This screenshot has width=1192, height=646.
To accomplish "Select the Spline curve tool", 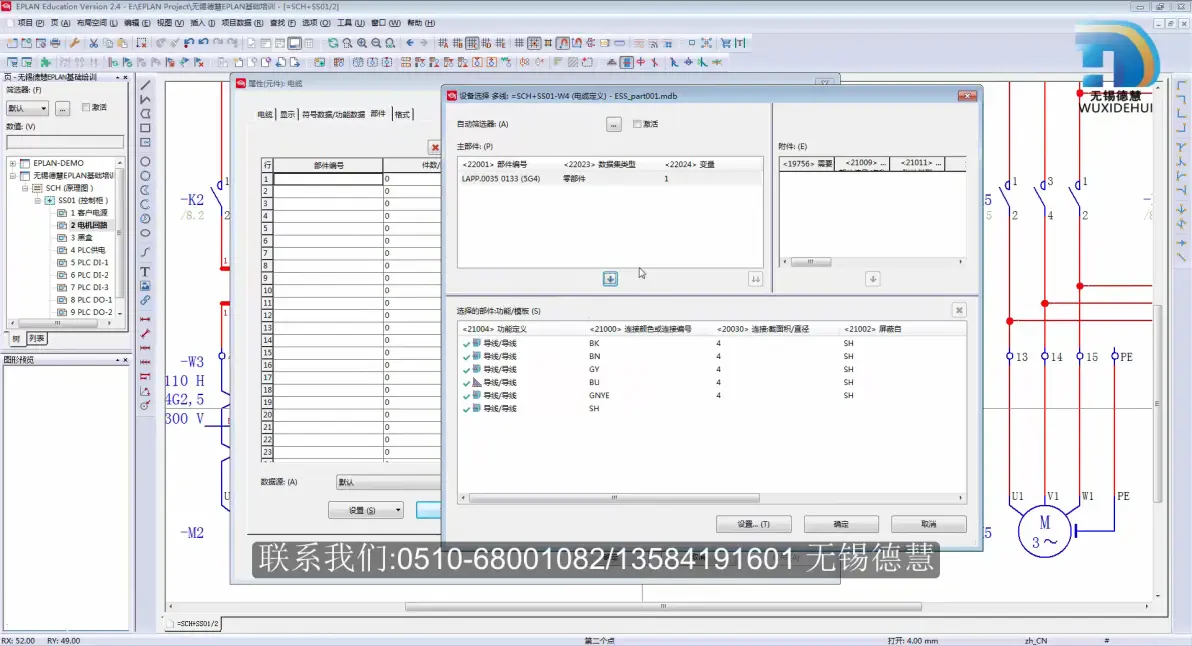I will 145,252.
